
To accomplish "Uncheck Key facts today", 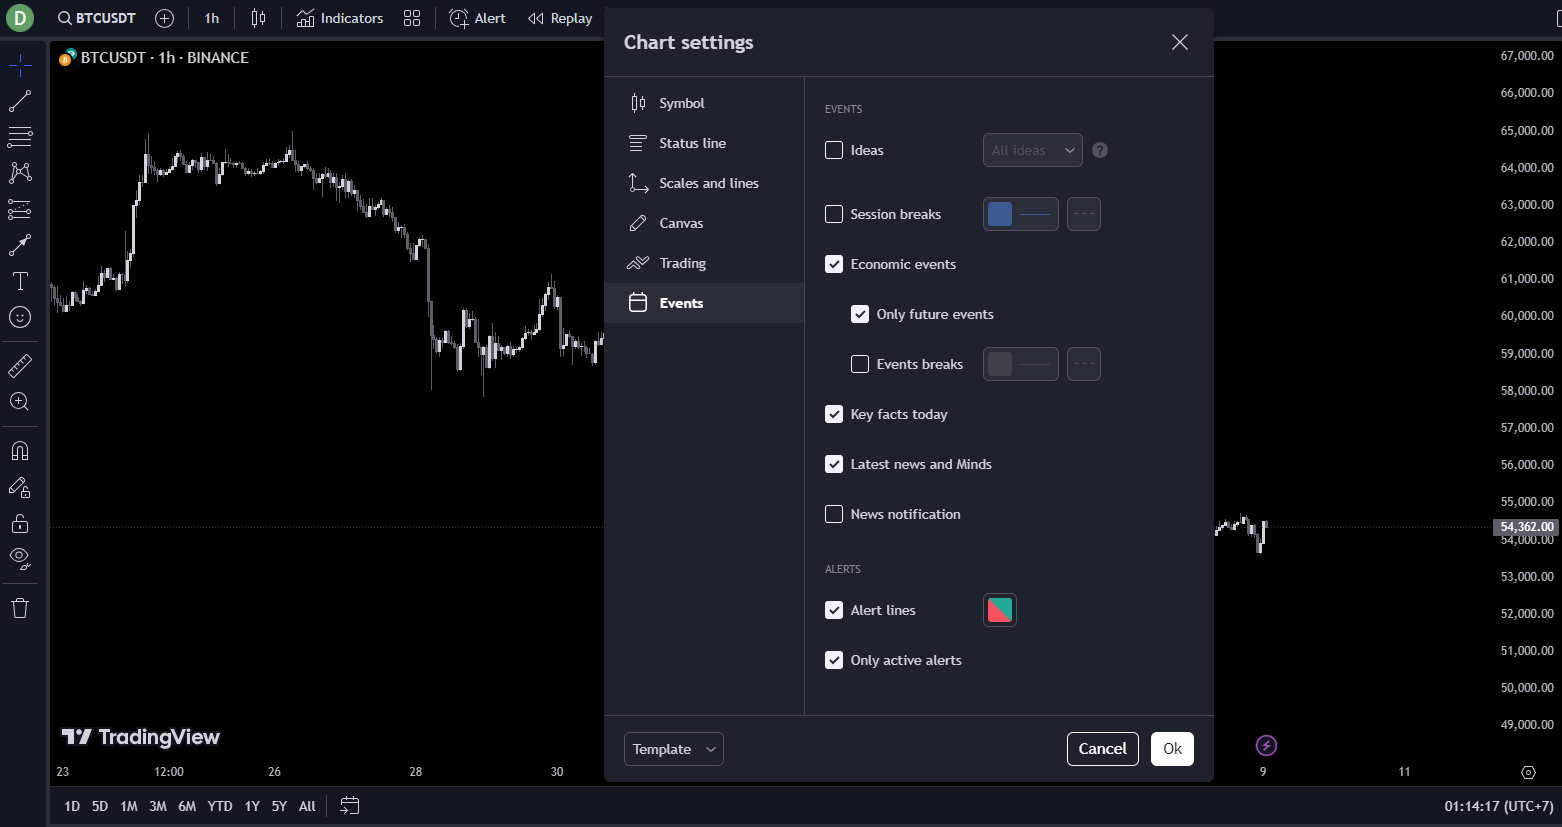I will tap(834, 414).
